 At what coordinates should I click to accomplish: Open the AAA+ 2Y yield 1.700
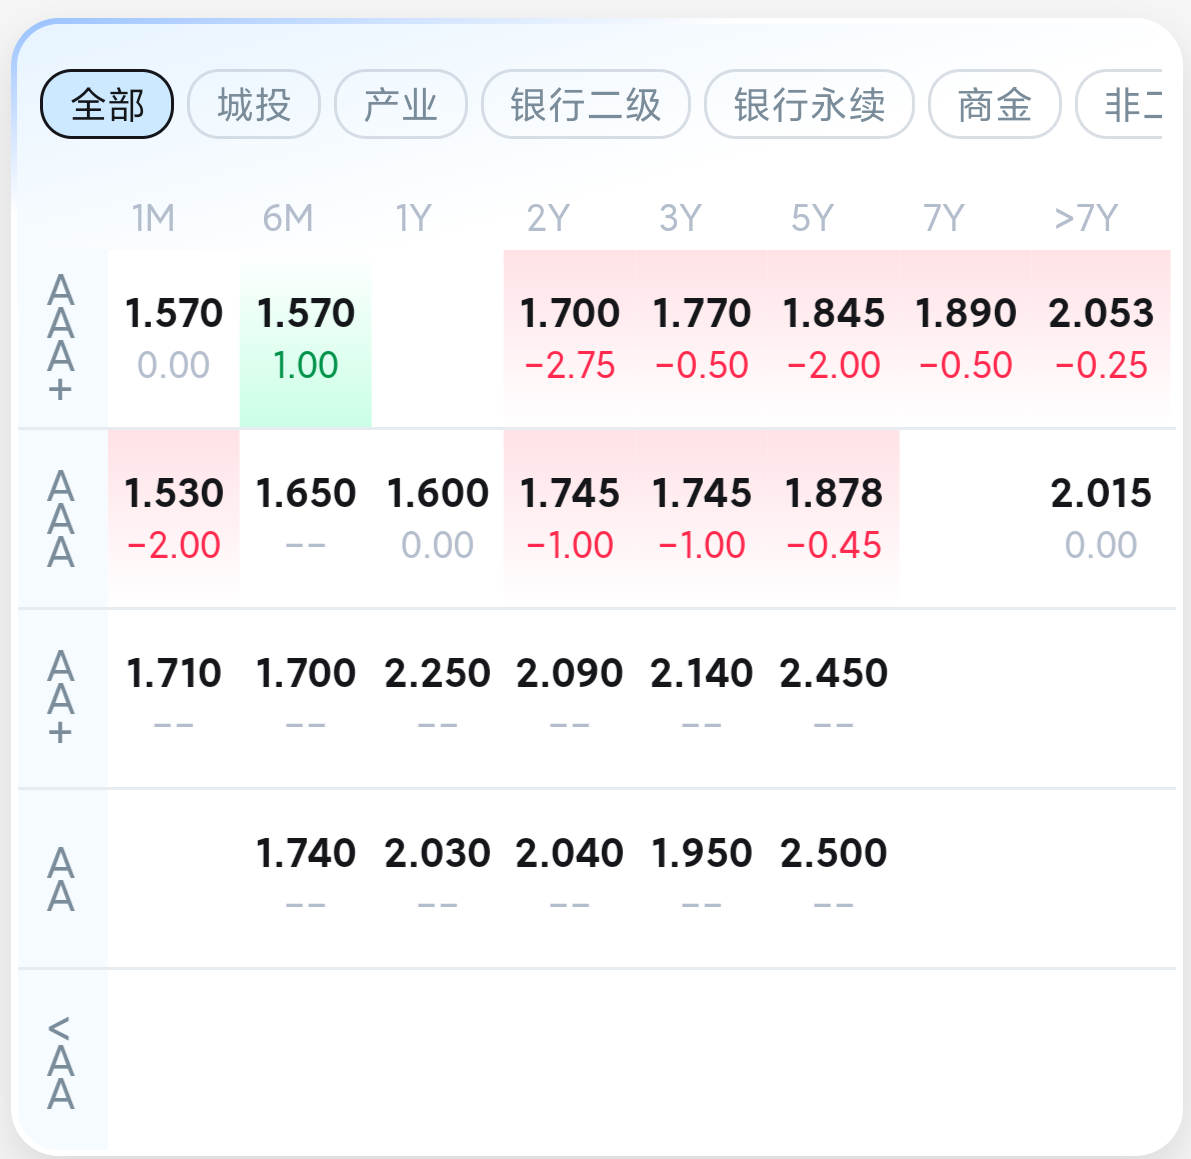point(569,338)
